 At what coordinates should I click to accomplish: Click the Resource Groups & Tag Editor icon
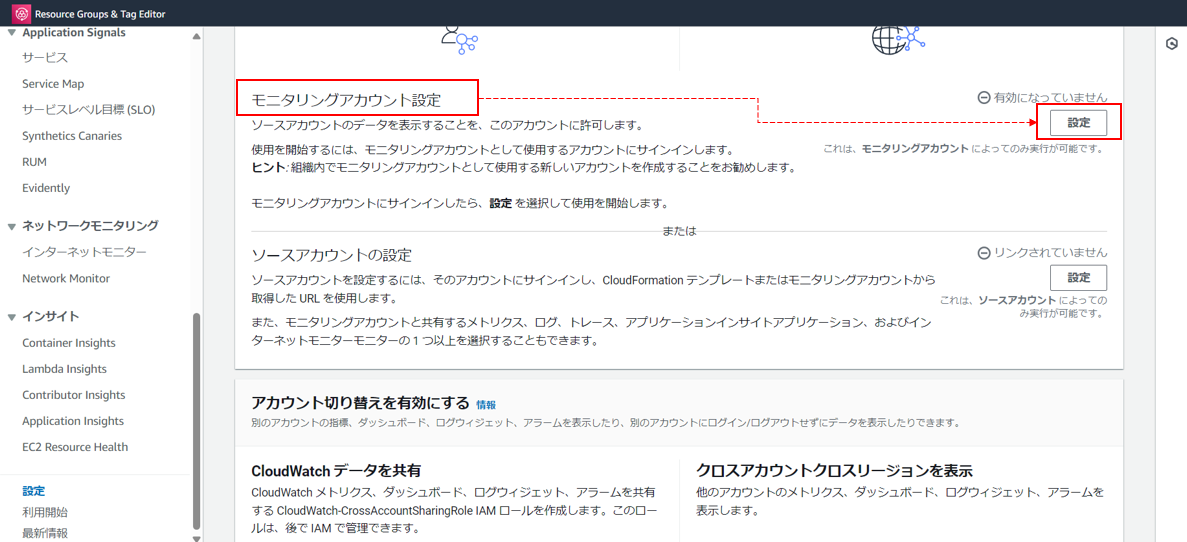pyautogui.click(x=23, y=14)
